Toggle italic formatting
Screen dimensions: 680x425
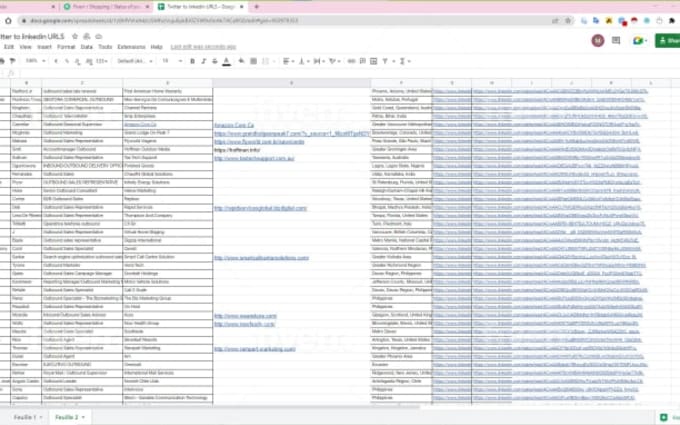click(203, 61)
